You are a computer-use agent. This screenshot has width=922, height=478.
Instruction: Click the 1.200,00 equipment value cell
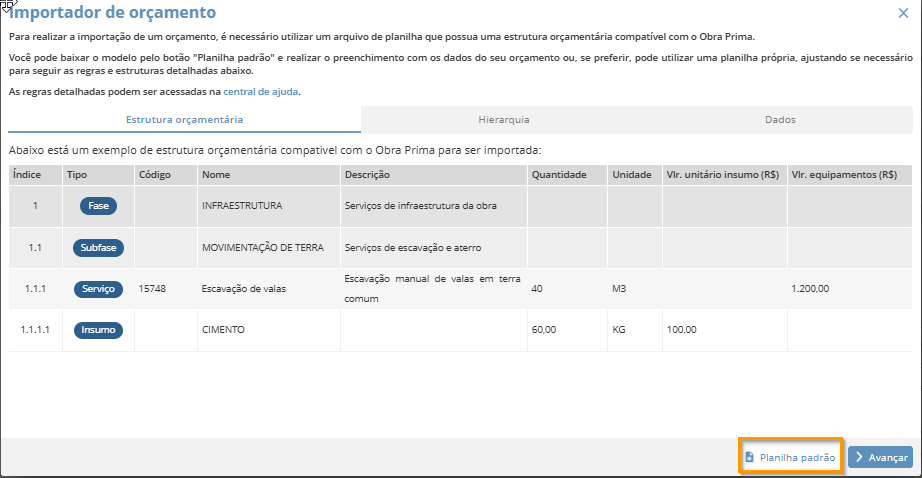pyautogui.click(x=809, y=289)
